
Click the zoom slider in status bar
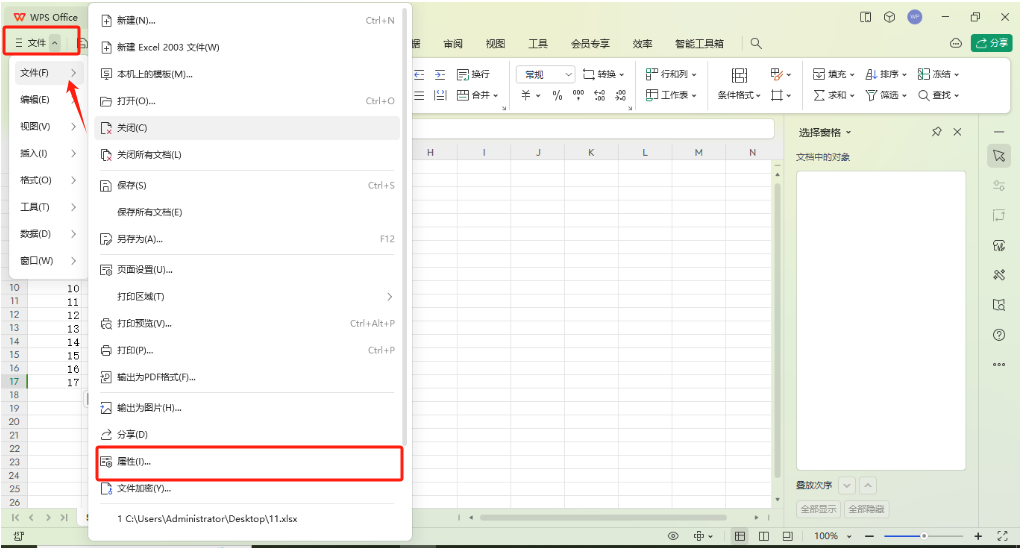click(922, 536)
